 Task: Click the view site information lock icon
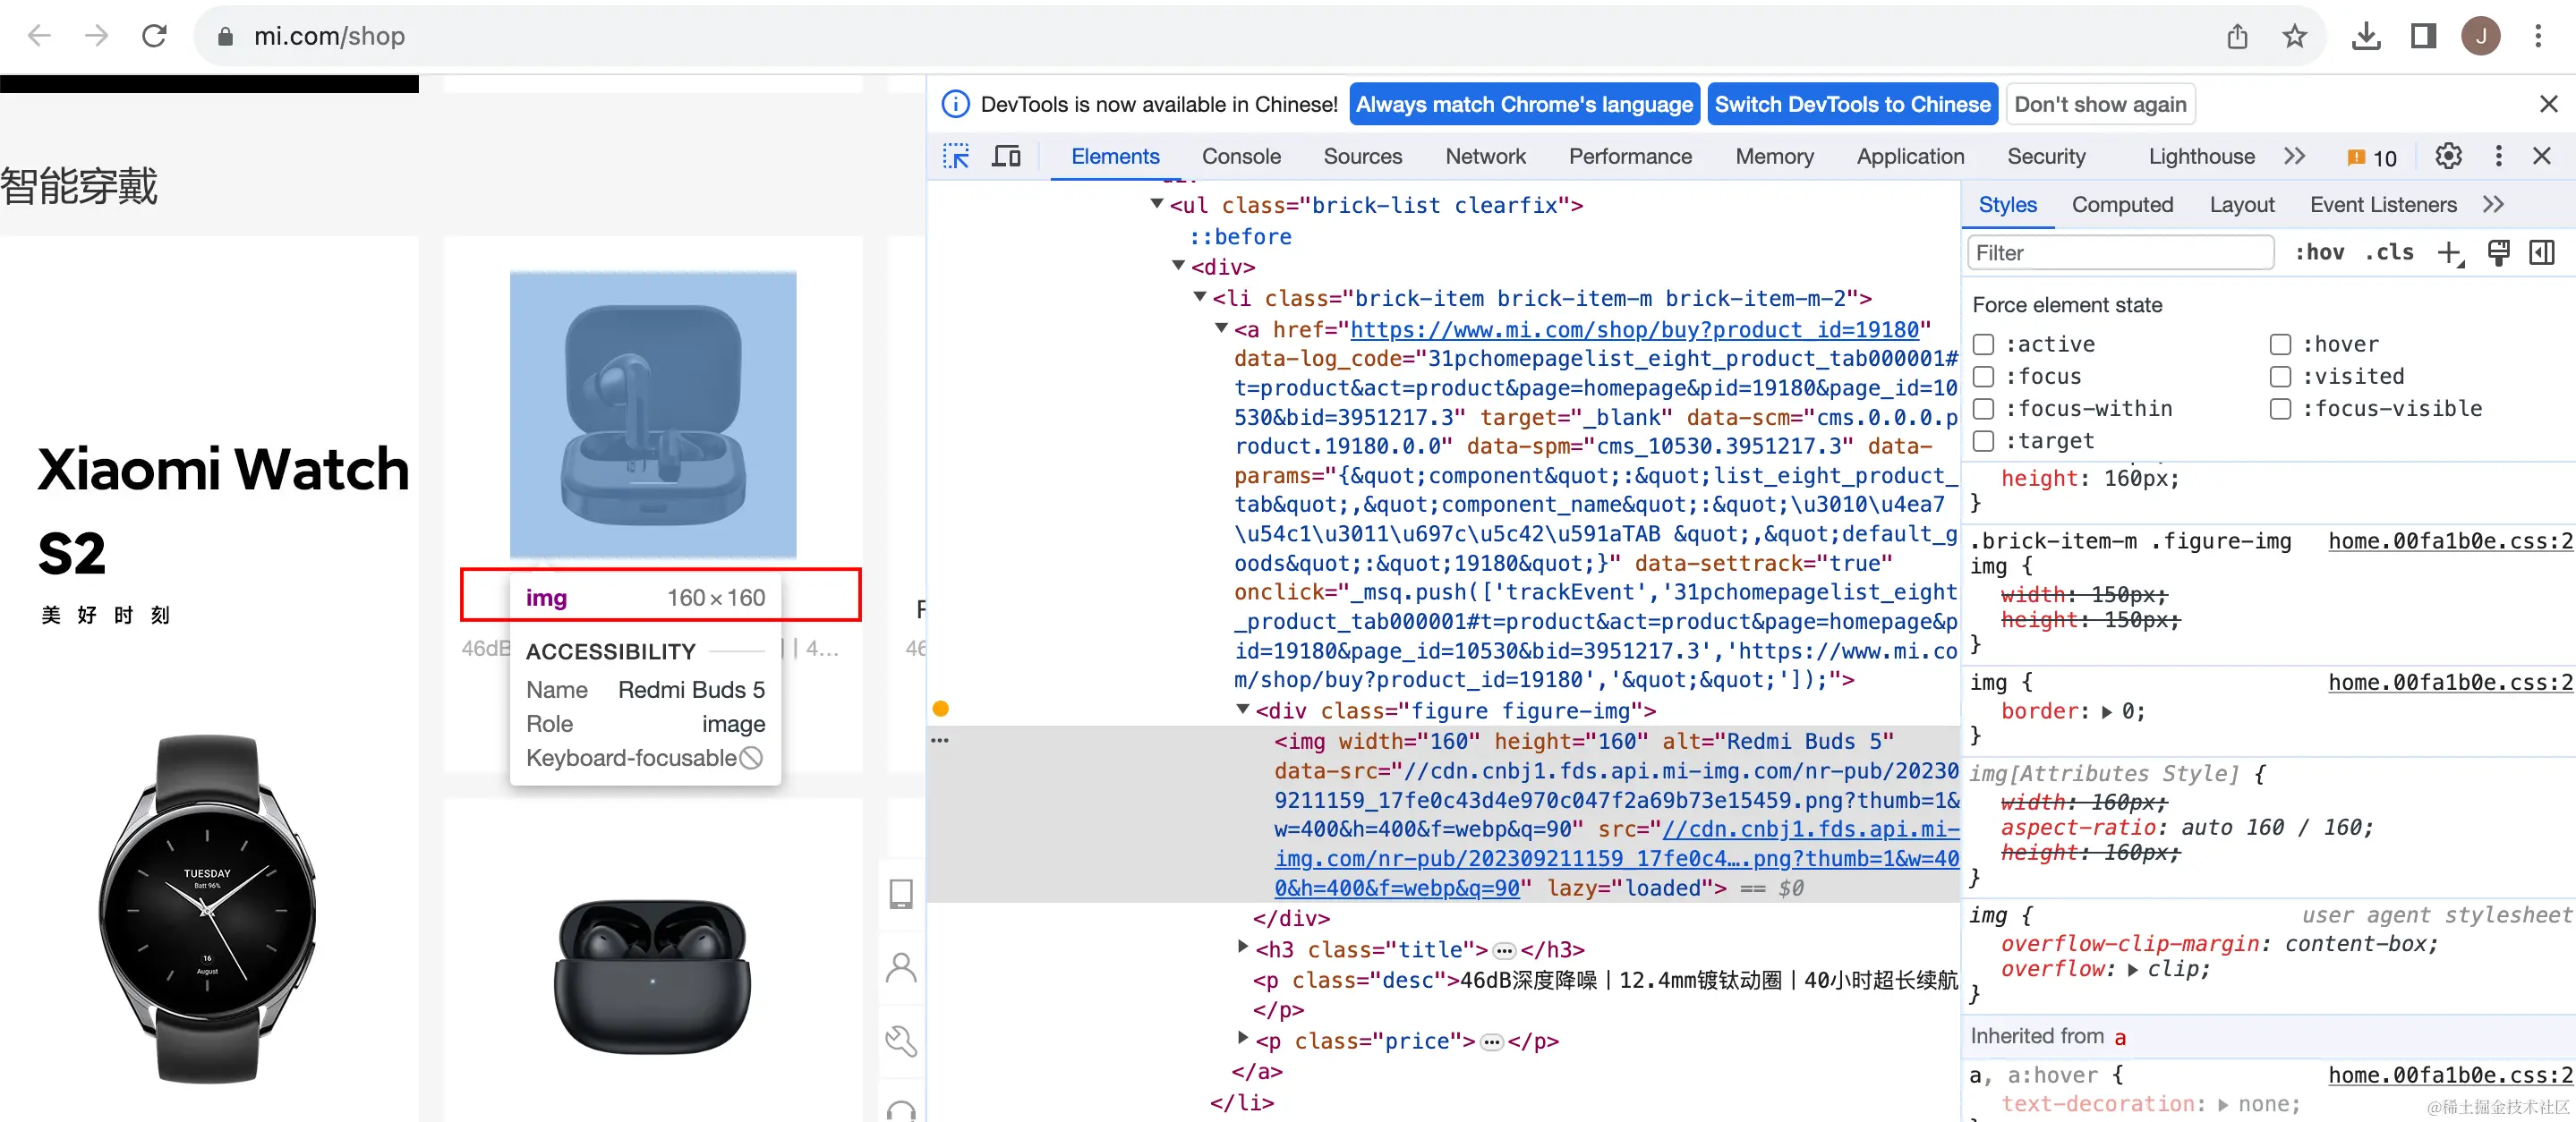[225, 37]
